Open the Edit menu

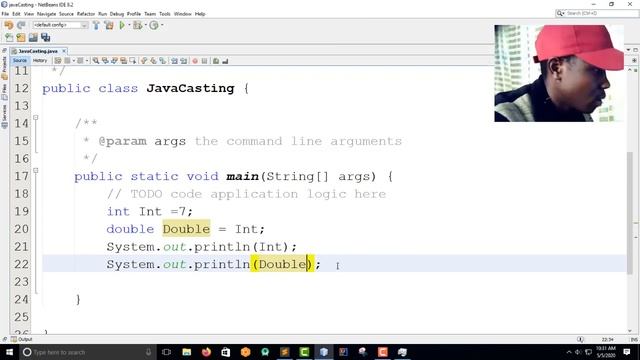[x=16, y=14]
